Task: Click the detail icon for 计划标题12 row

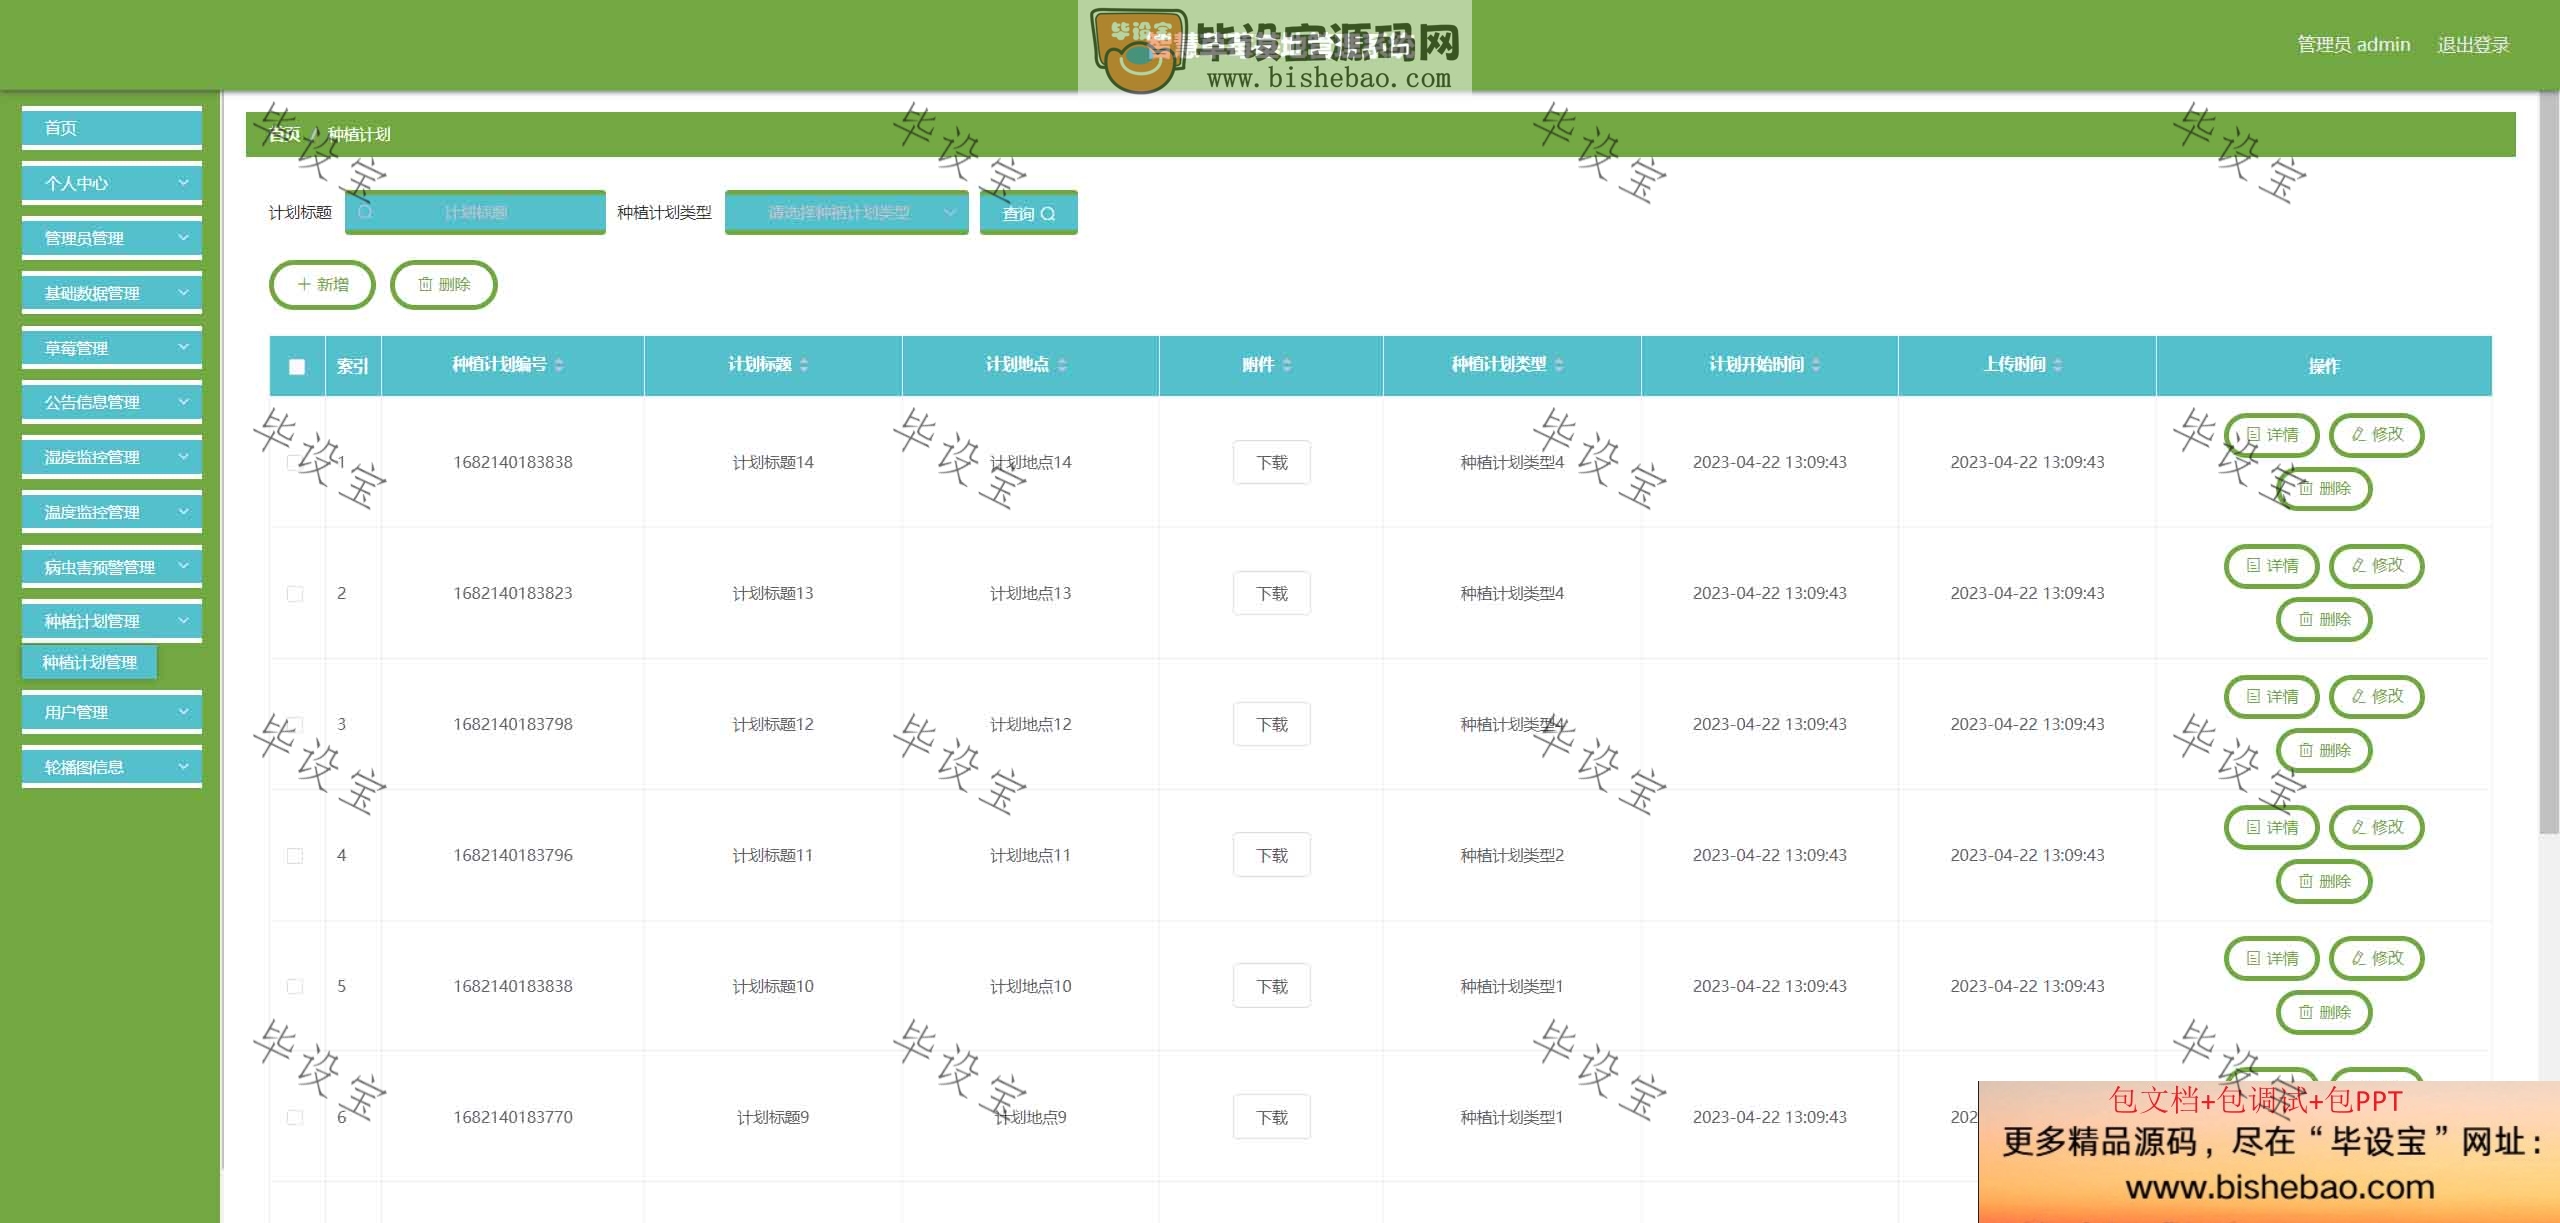Action: pos(2253,696)
